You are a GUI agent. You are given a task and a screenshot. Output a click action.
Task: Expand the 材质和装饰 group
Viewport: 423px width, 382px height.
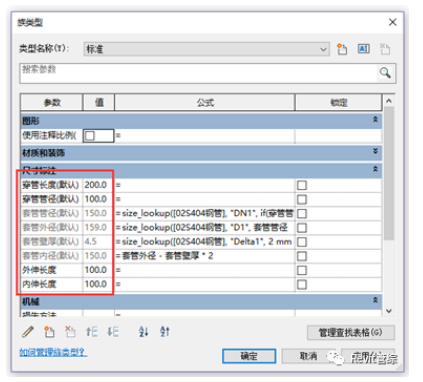click(x=375, y=151)
